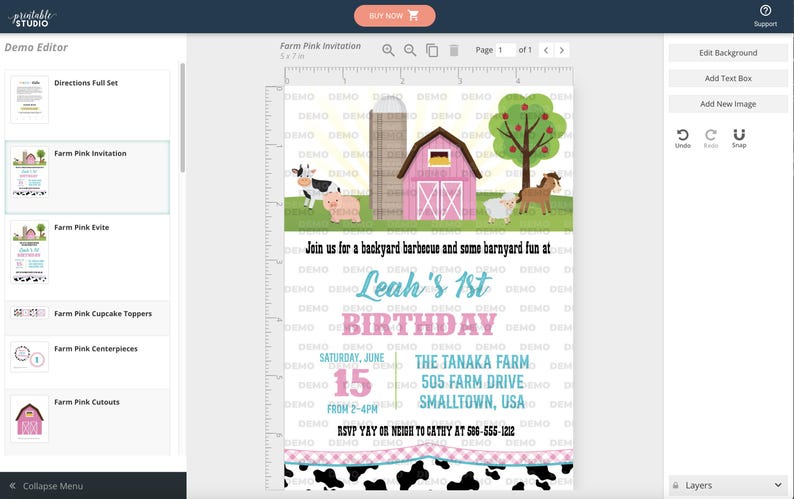The image size is (794, 499).
Task: Click the grain silo illustration
Action: coord(388,157)
